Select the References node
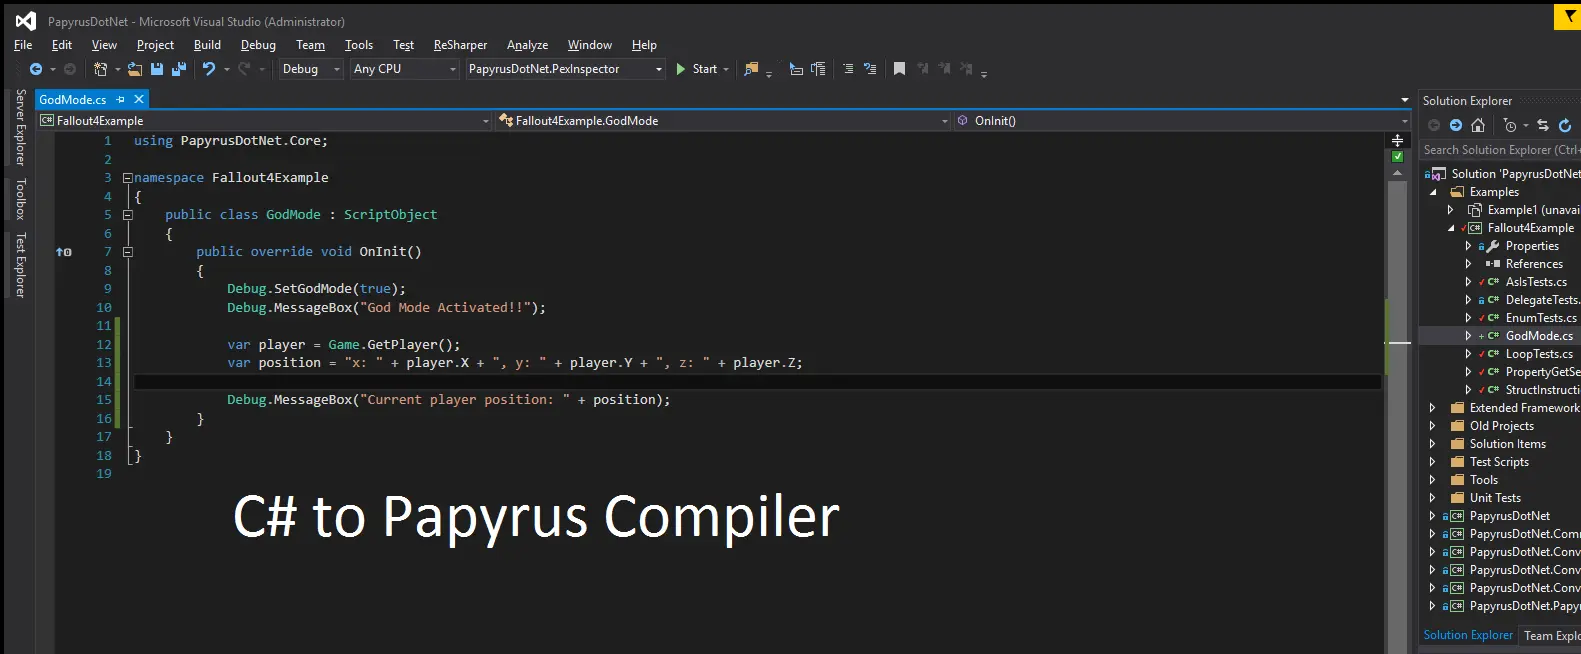 [1534, 264]
